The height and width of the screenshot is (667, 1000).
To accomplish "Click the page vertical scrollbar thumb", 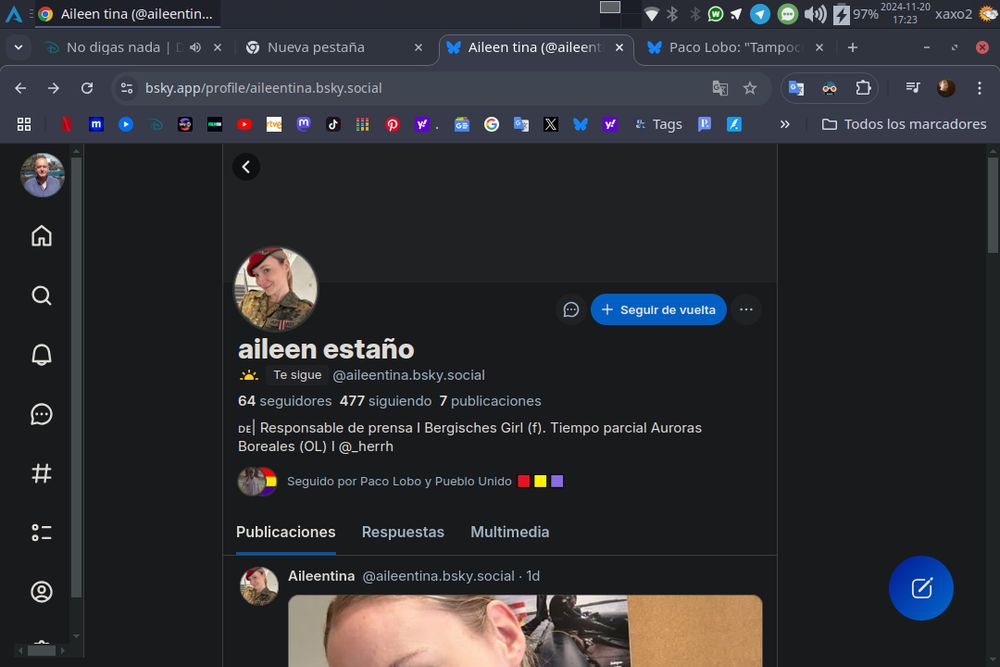I will 992,204.
